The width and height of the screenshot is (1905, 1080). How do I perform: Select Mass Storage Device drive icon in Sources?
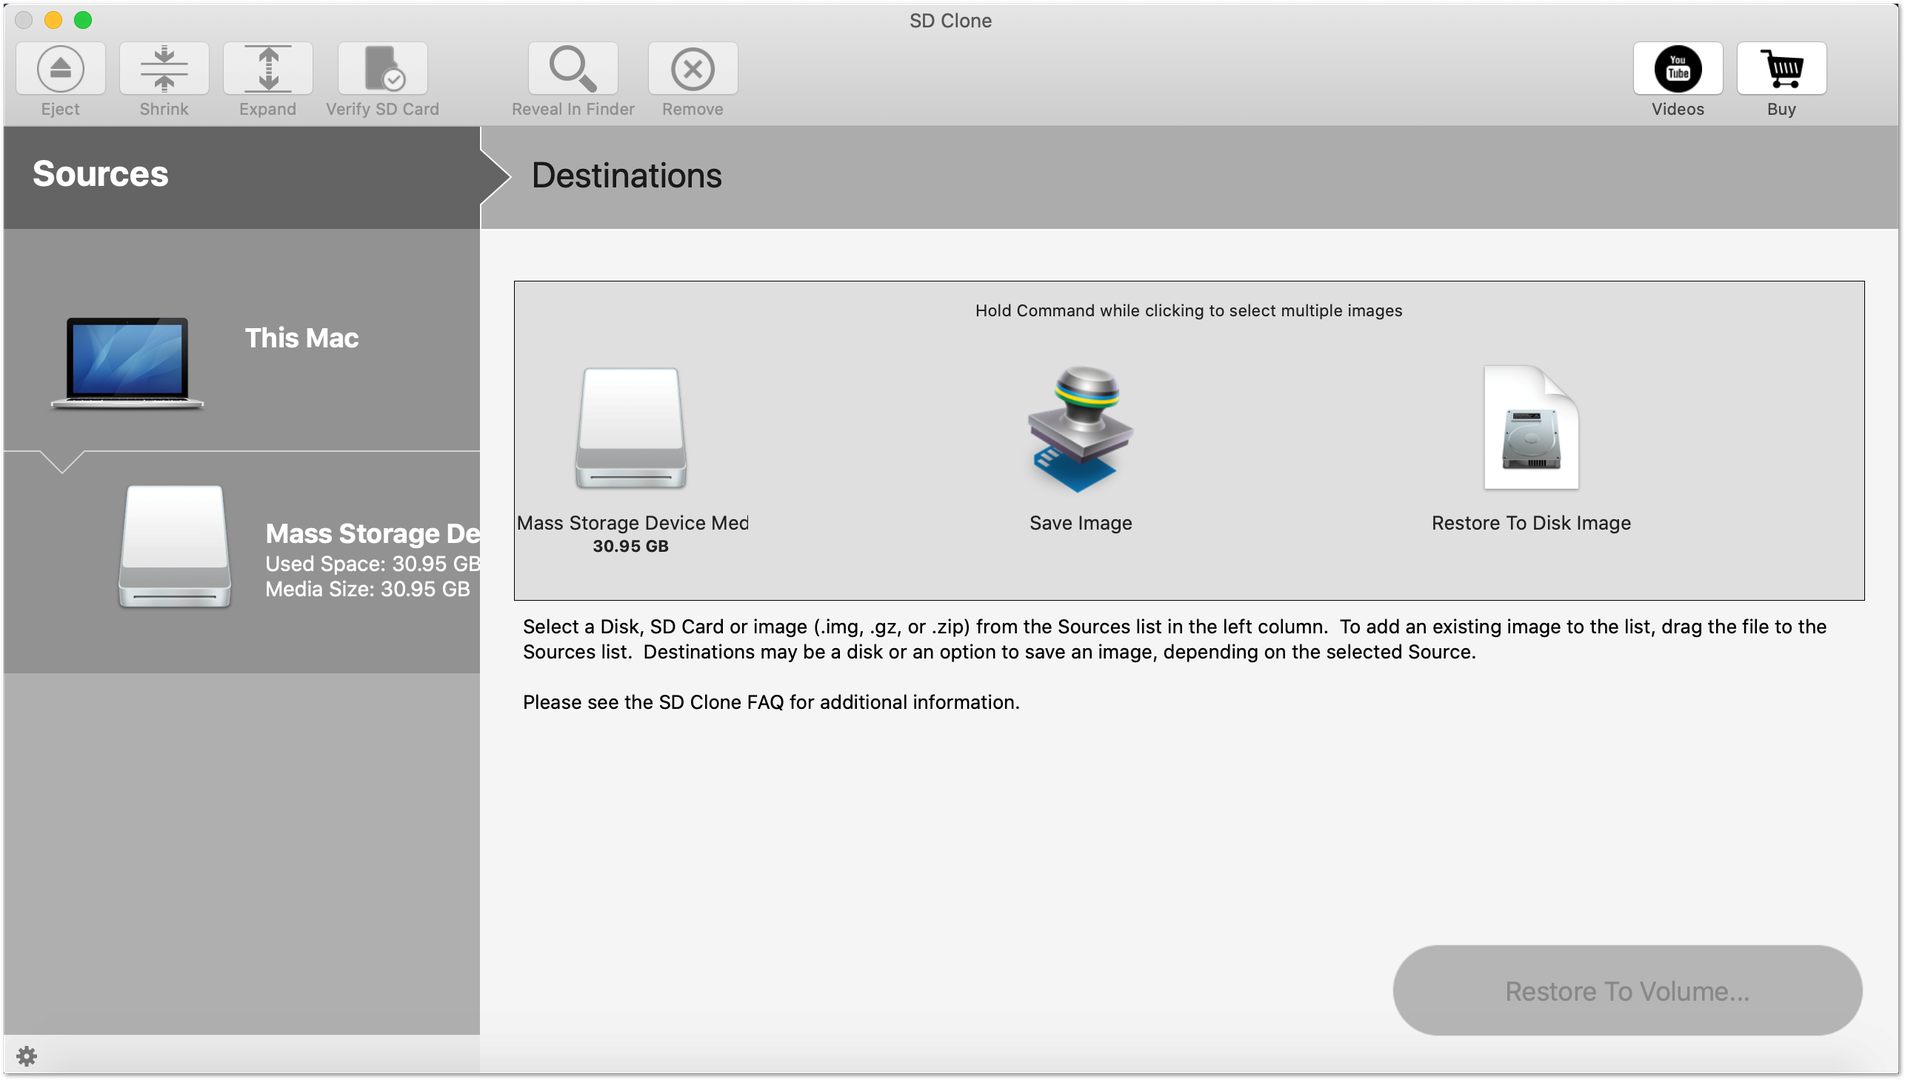[x=175, y=547]
